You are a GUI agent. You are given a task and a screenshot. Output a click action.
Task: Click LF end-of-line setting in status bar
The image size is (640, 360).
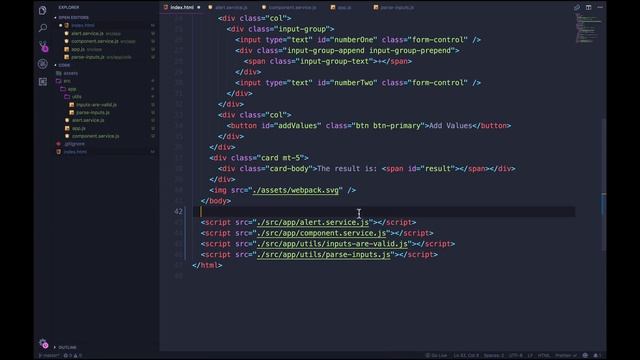pos(530,356)
